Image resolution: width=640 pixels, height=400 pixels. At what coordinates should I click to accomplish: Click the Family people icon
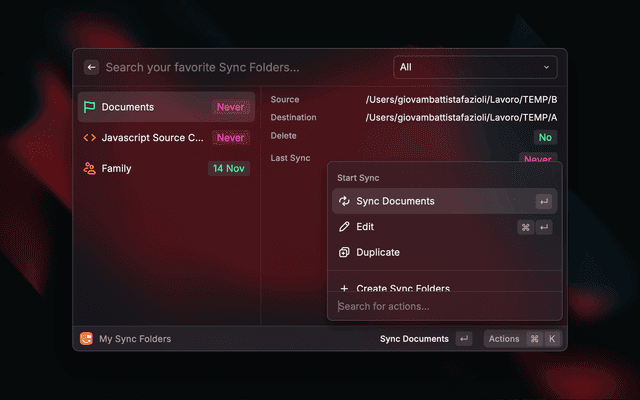click(x=90, y=169)
